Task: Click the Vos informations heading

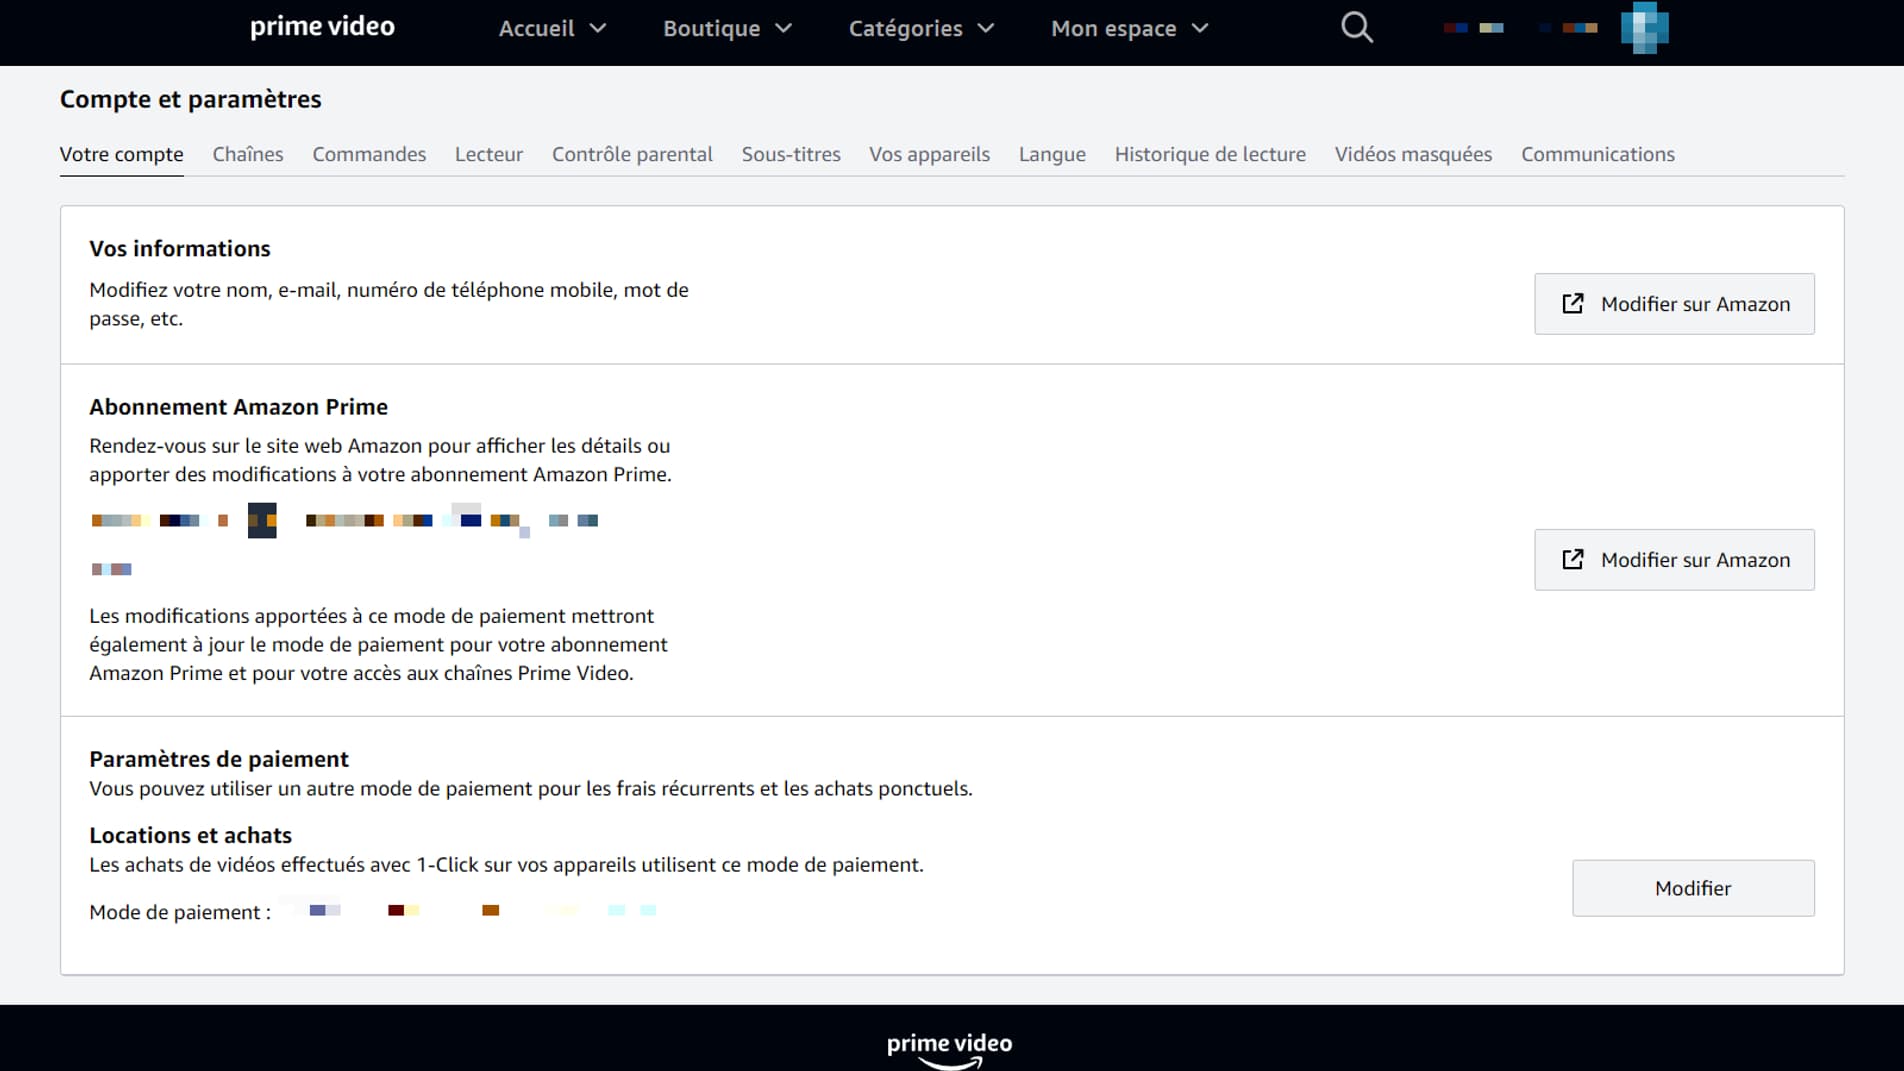Action: (180, 248)
